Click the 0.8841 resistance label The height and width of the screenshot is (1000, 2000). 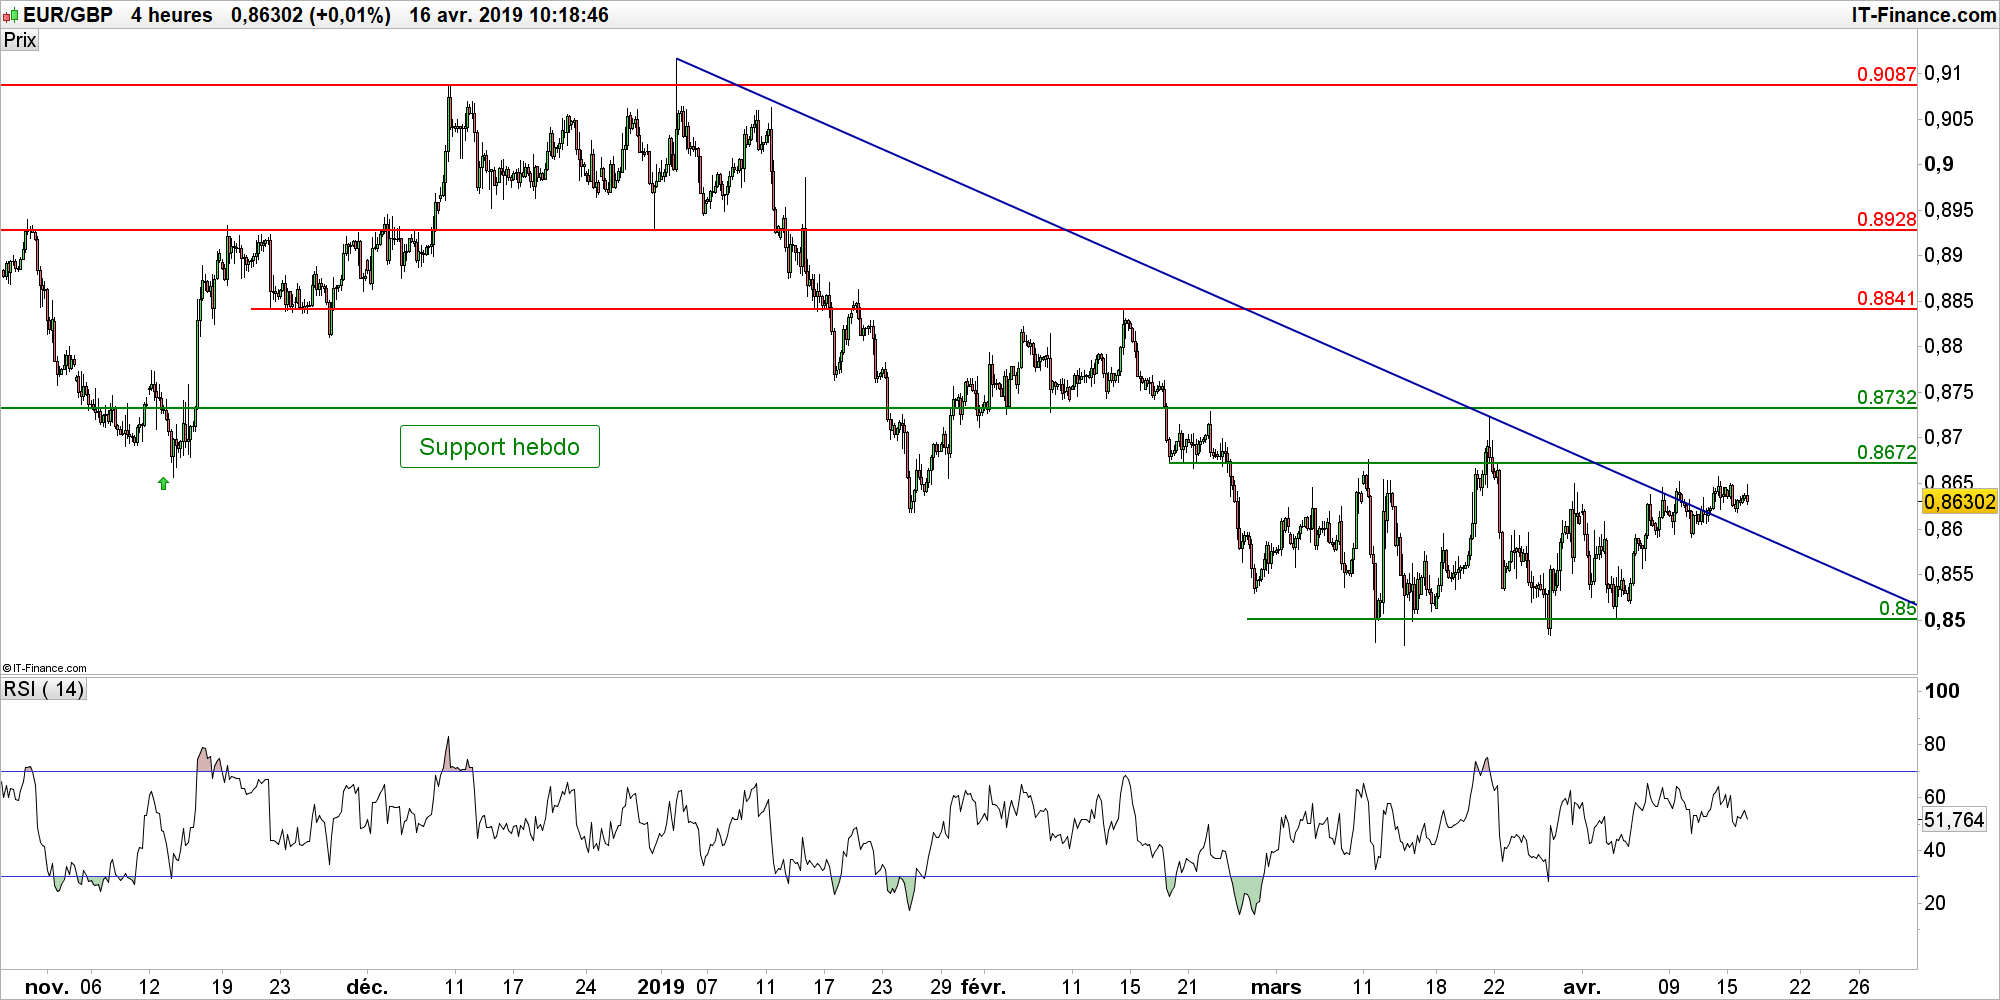[1886, 298]
